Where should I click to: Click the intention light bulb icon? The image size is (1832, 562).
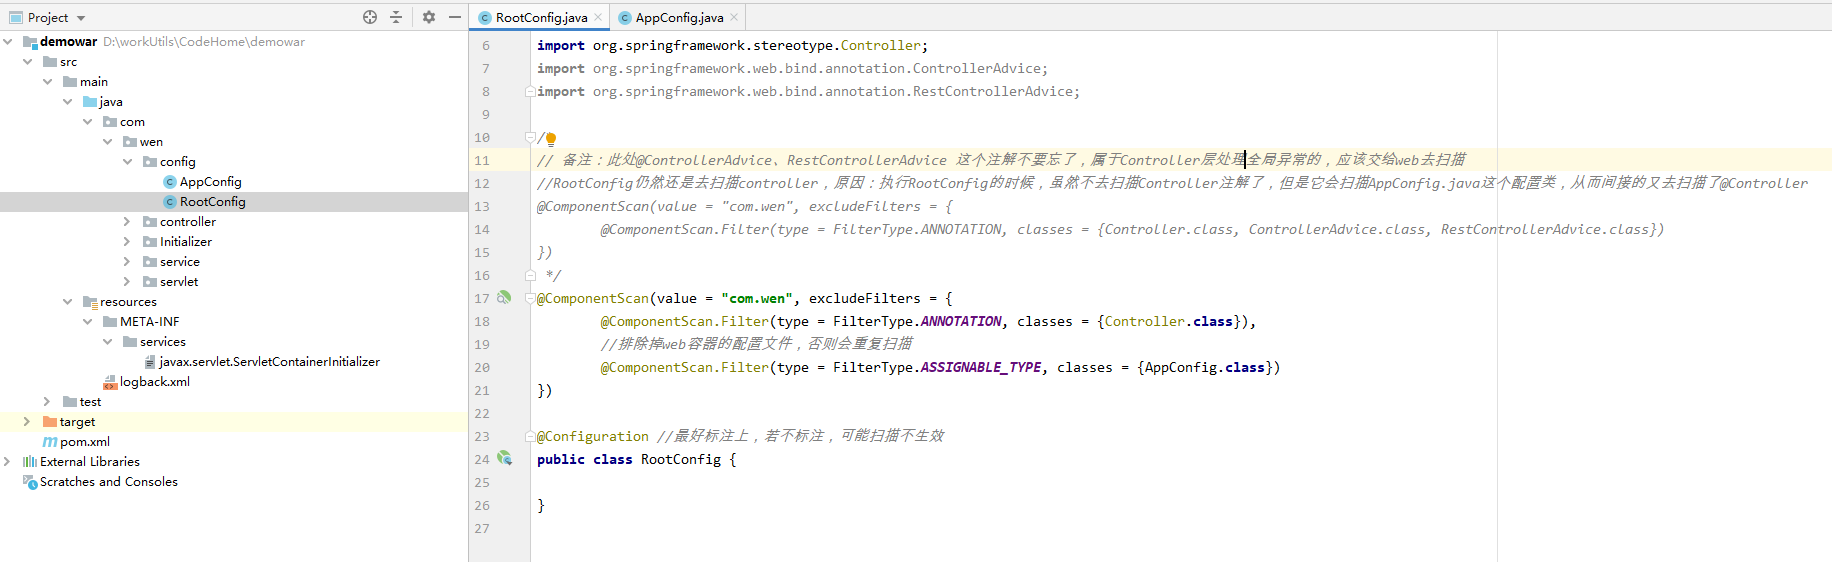pyautogui.click(x=551, y=139)
